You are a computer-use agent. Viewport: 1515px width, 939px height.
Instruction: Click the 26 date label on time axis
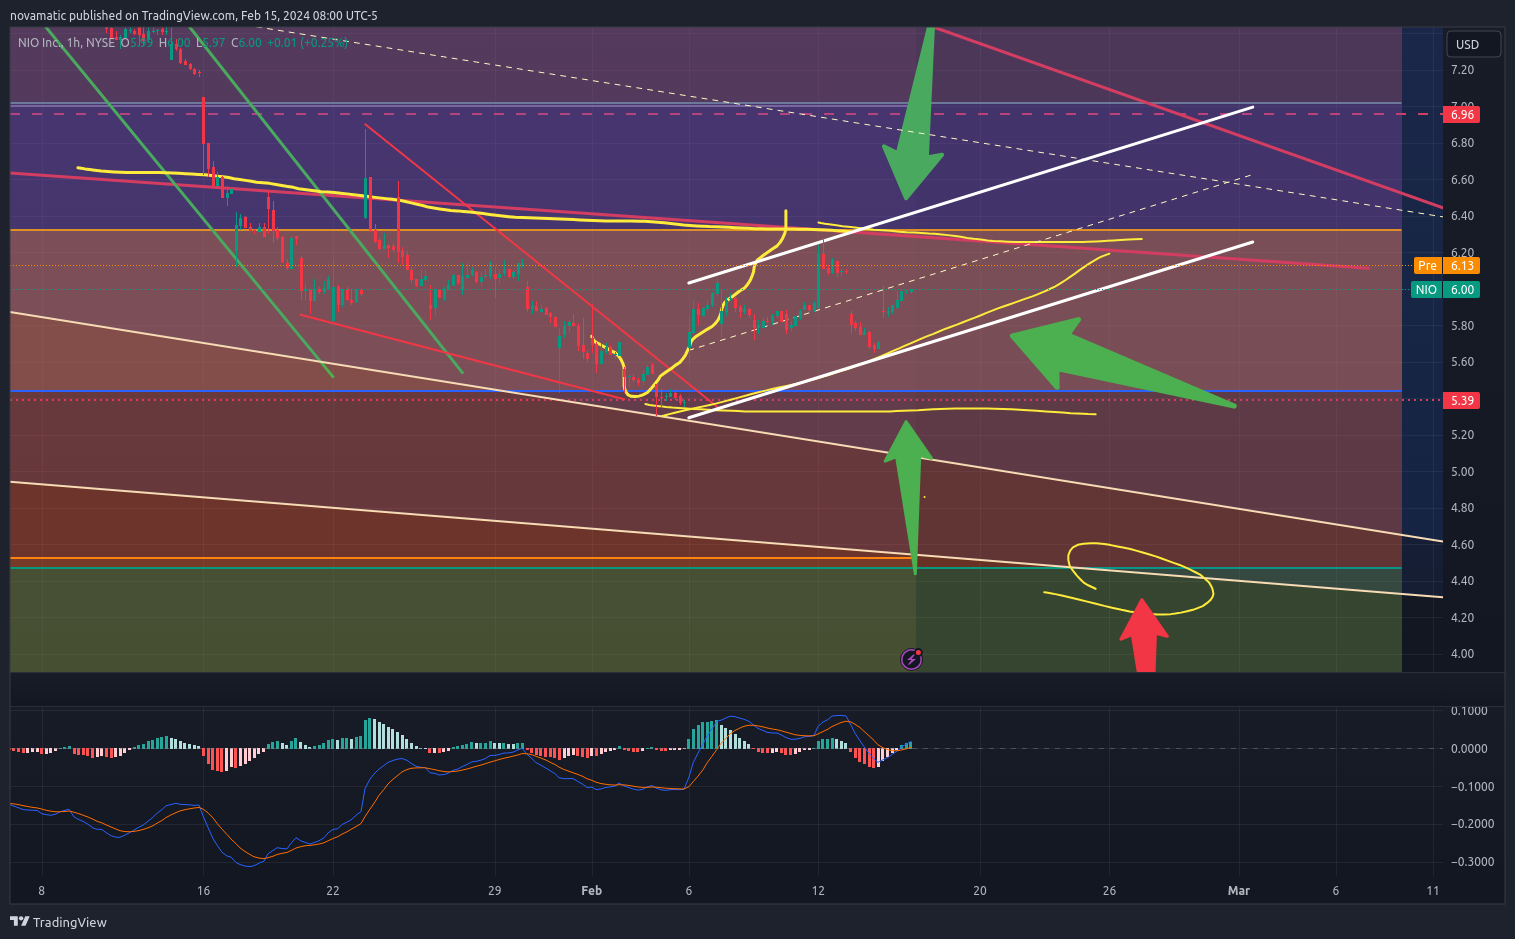click(x=1109, y=890)
